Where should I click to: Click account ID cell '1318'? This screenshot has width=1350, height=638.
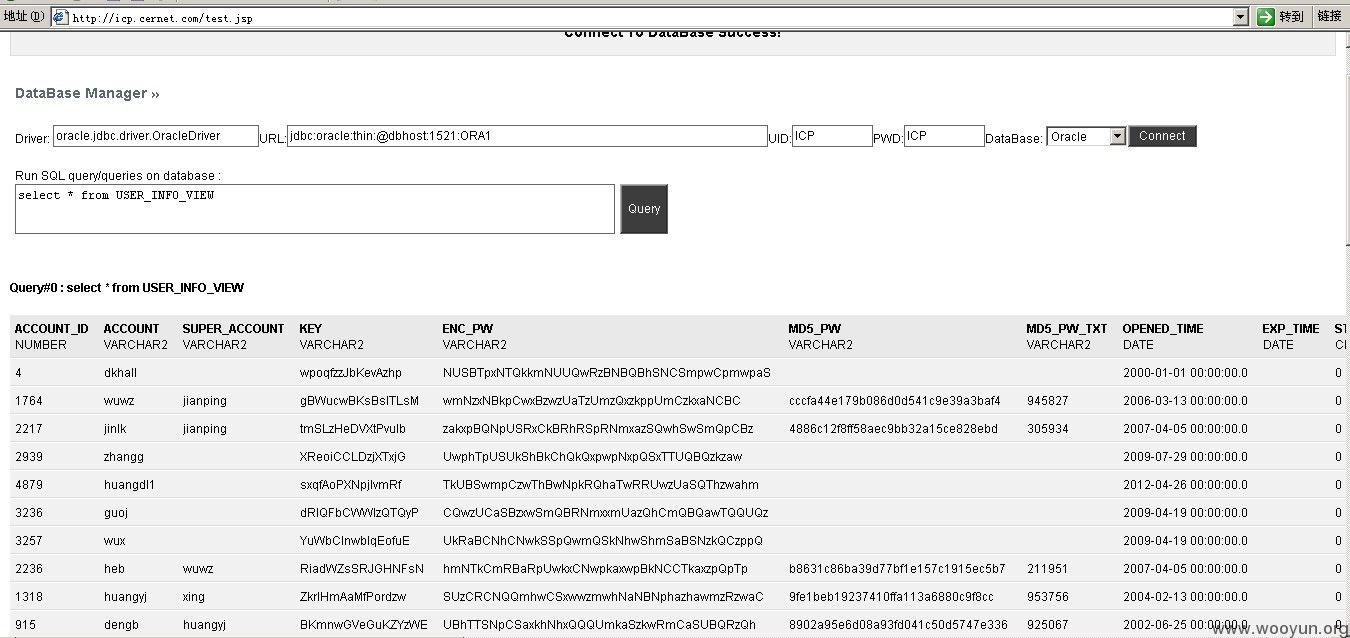point(29,597)
